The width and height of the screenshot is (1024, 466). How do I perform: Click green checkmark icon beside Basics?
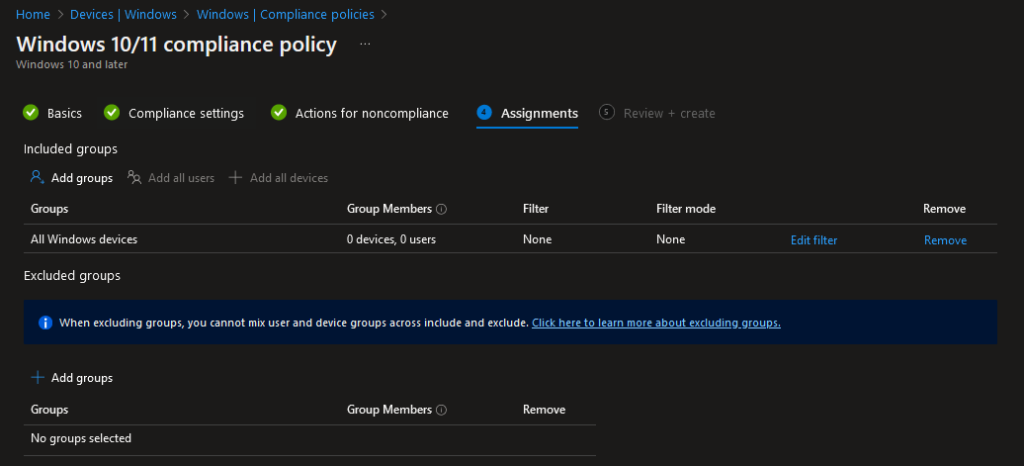[x=30, y=113]
